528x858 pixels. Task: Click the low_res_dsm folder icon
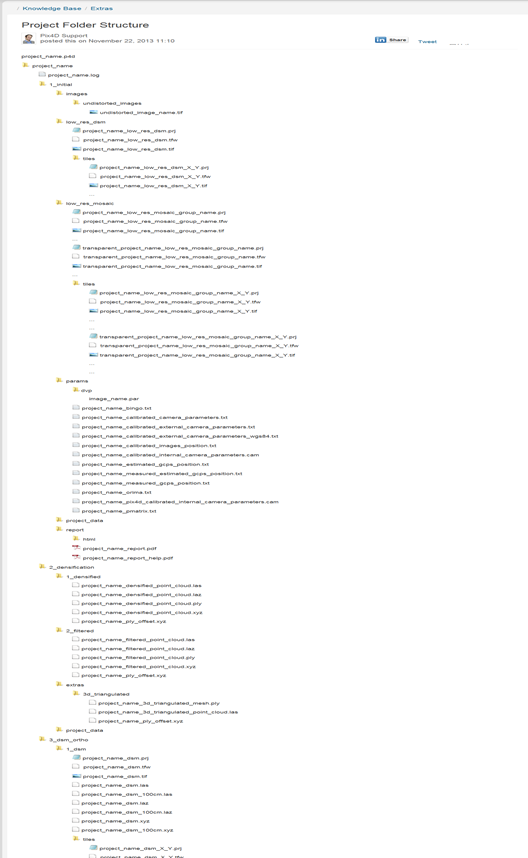(60, 121)
